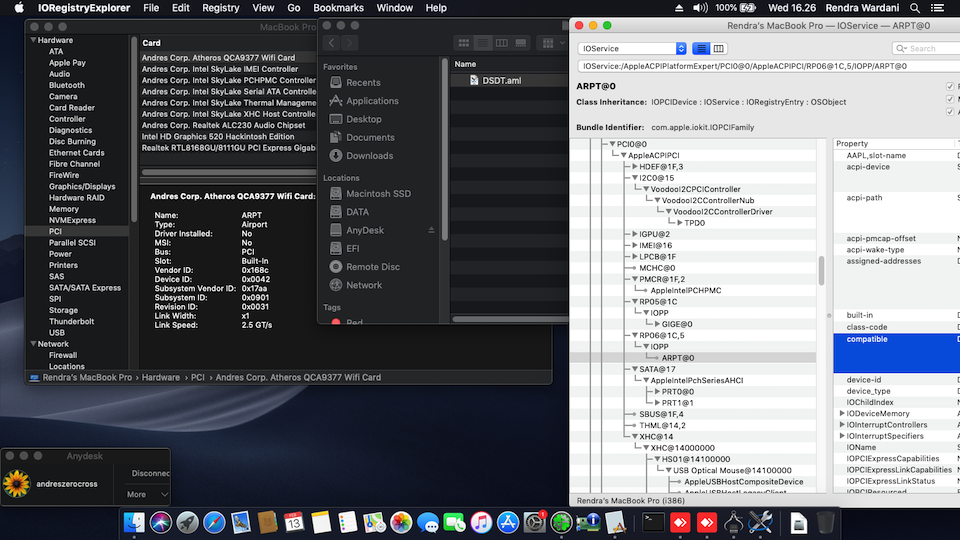
Task: Open Downloads in Finder sidebar
Action: (x=369, y=156)
